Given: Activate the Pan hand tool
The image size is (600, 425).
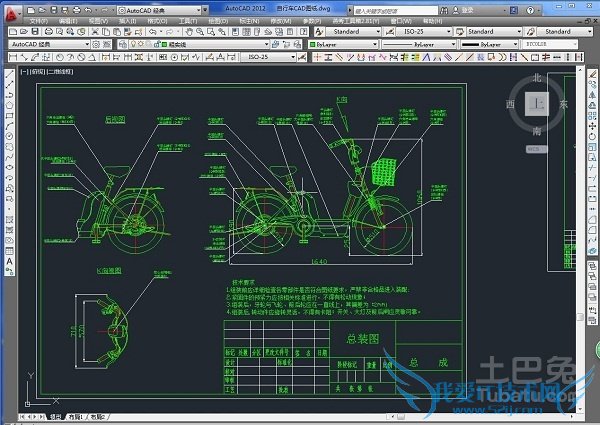Looking at the screenshot, I should (x=189, y=32).
